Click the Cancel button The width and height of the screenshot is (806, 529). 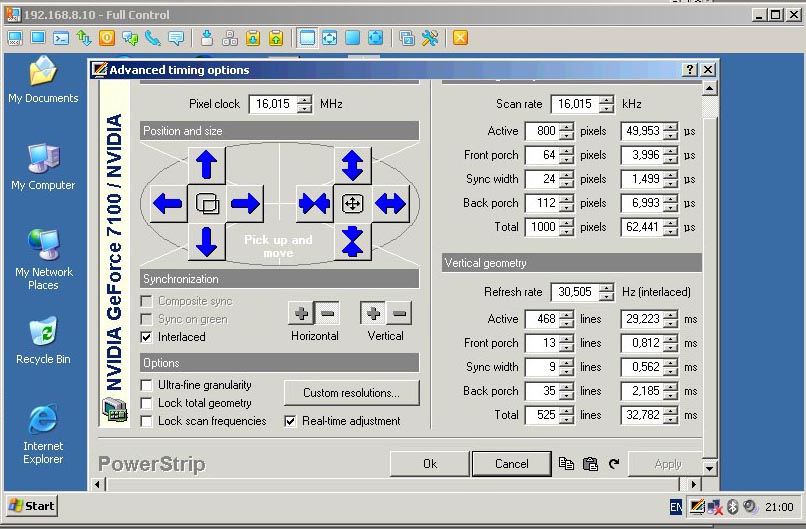511,464
